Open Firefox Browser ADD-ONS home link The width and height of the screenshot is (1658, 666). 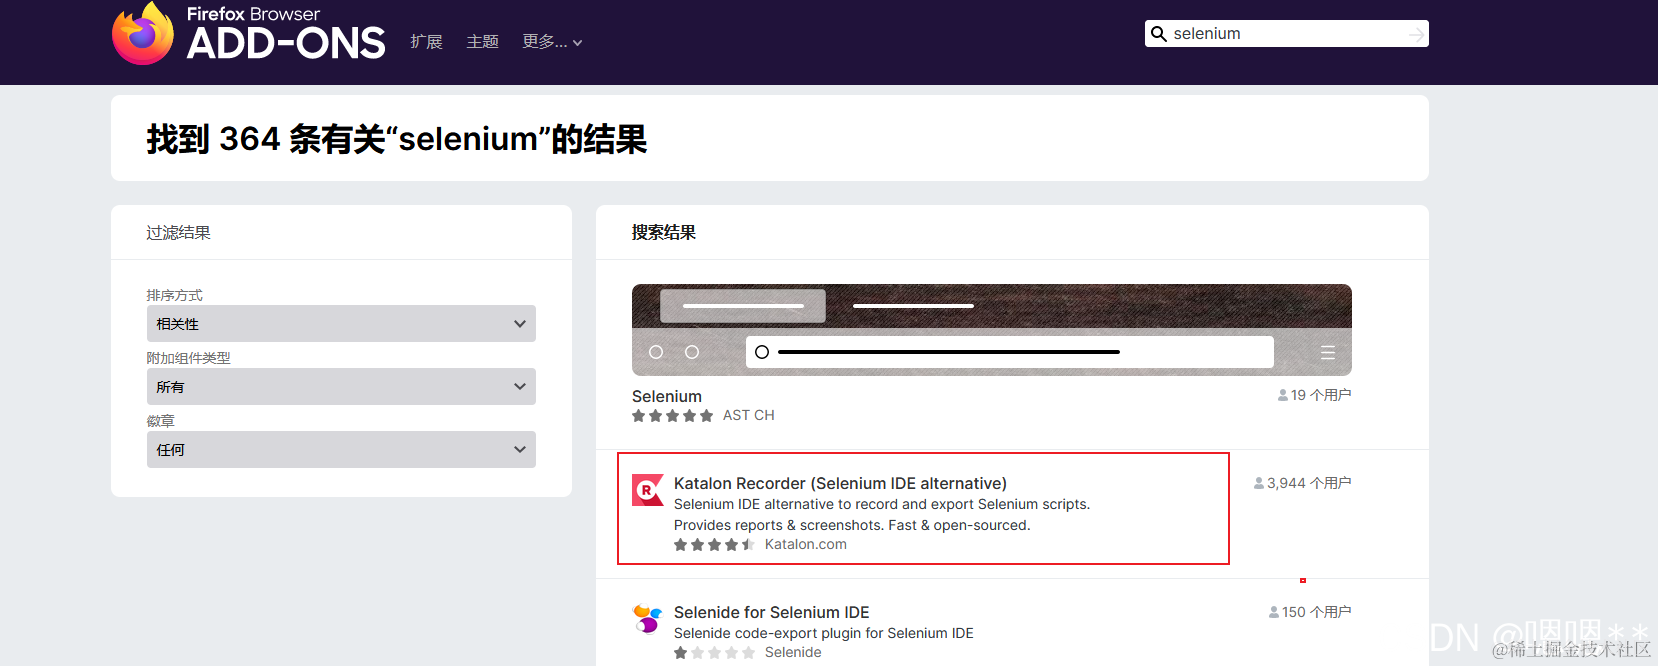[x=248, y=33]
